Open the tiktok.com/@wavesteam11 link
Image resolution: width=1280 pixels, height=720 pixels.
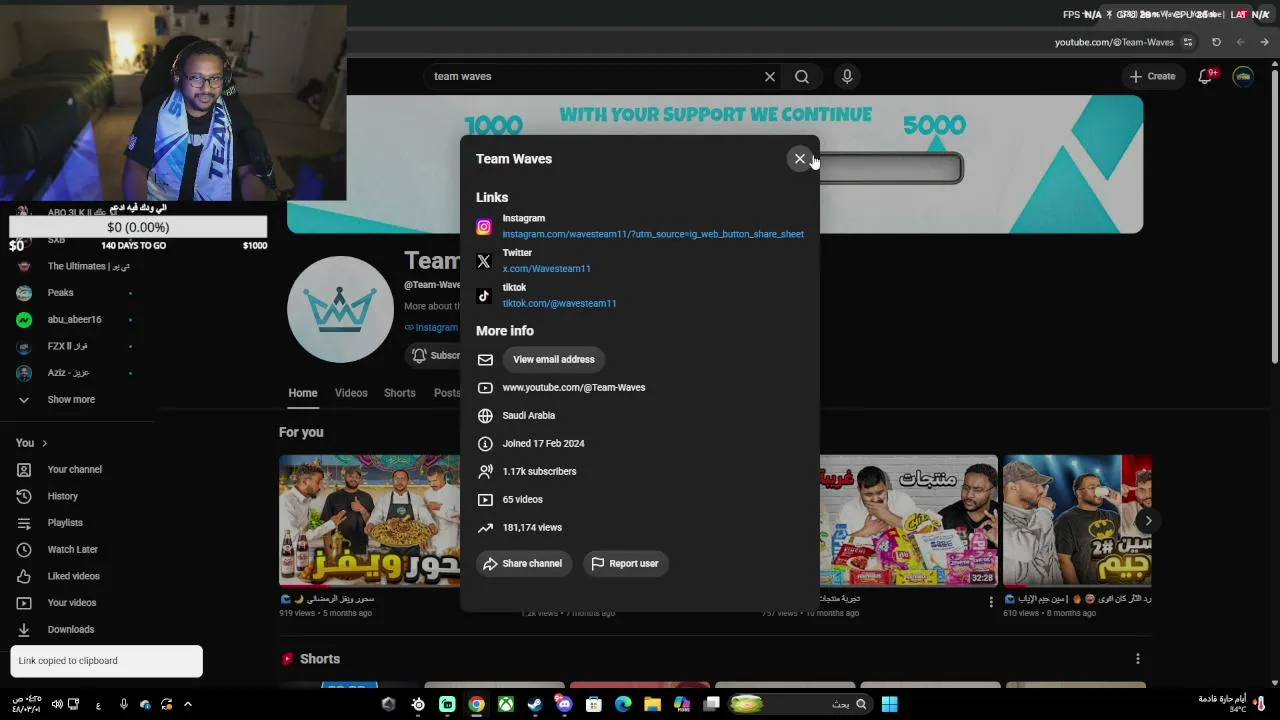(x=559, y=303)
